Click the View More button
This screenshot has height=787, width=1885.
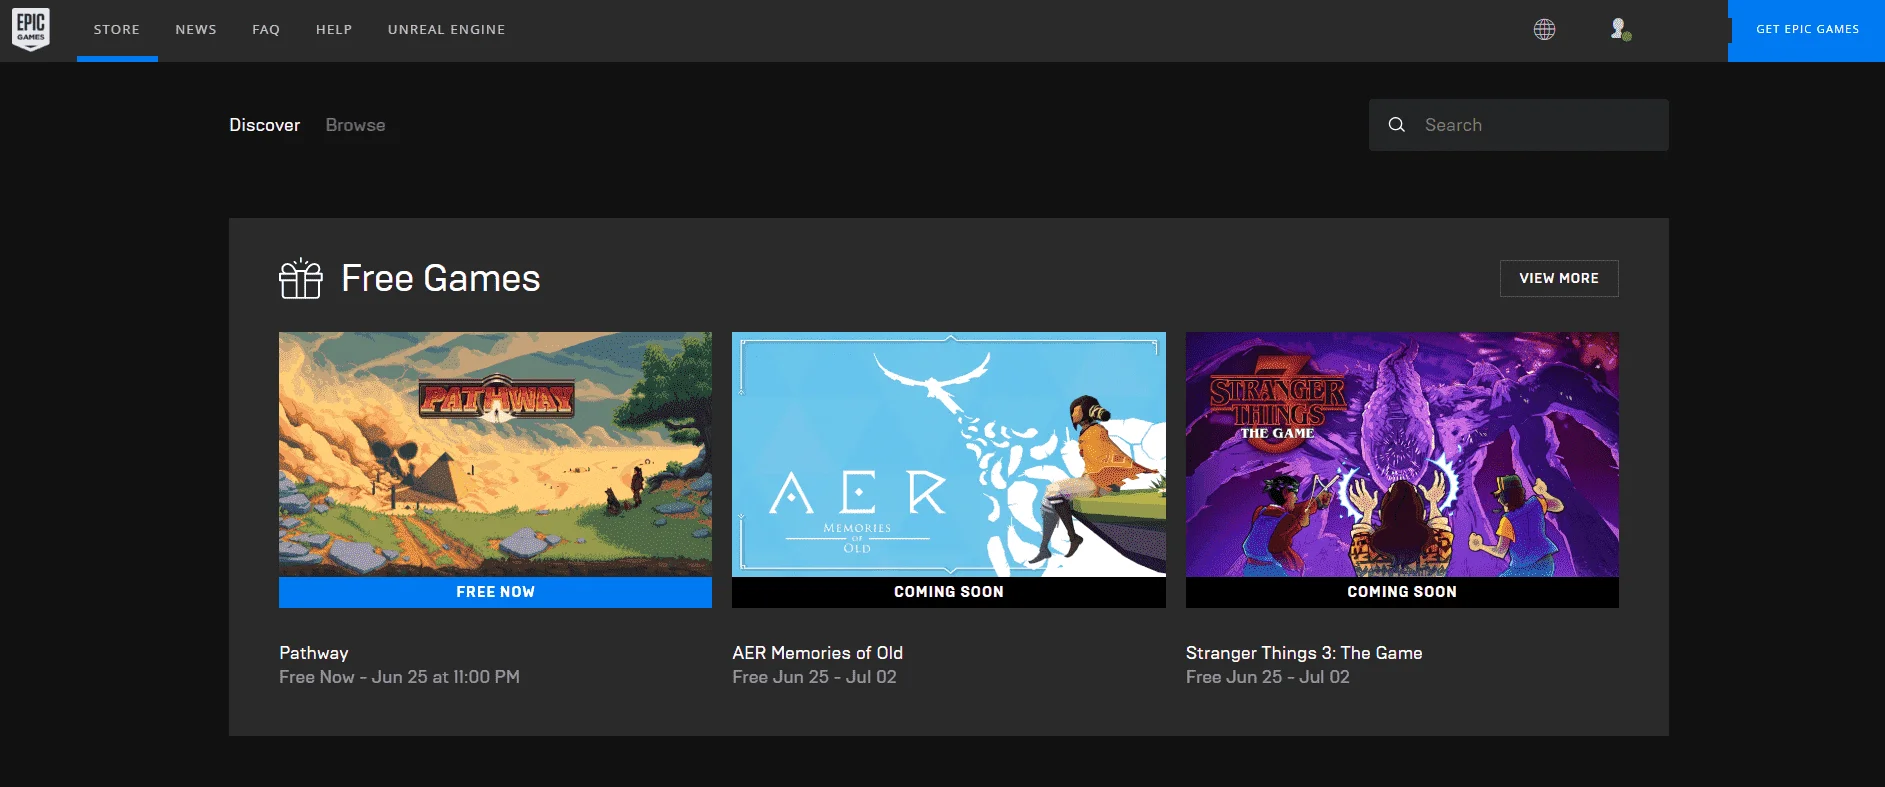pos(1559,279)
